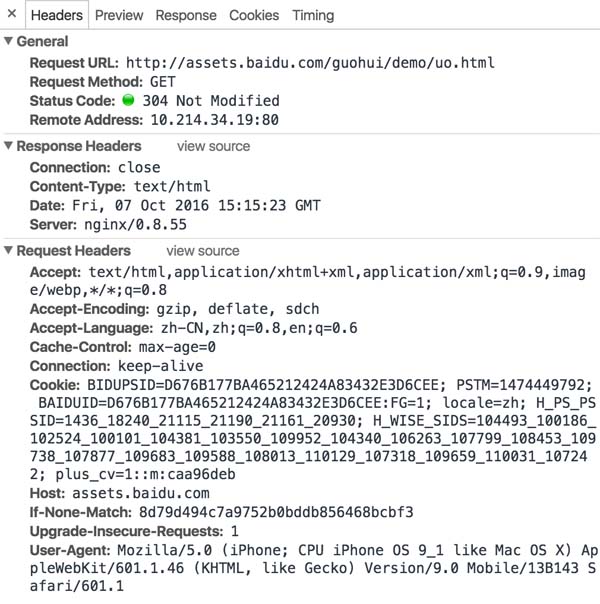Close the request details panel
The image size is (600, 604).
coord(11,15)
